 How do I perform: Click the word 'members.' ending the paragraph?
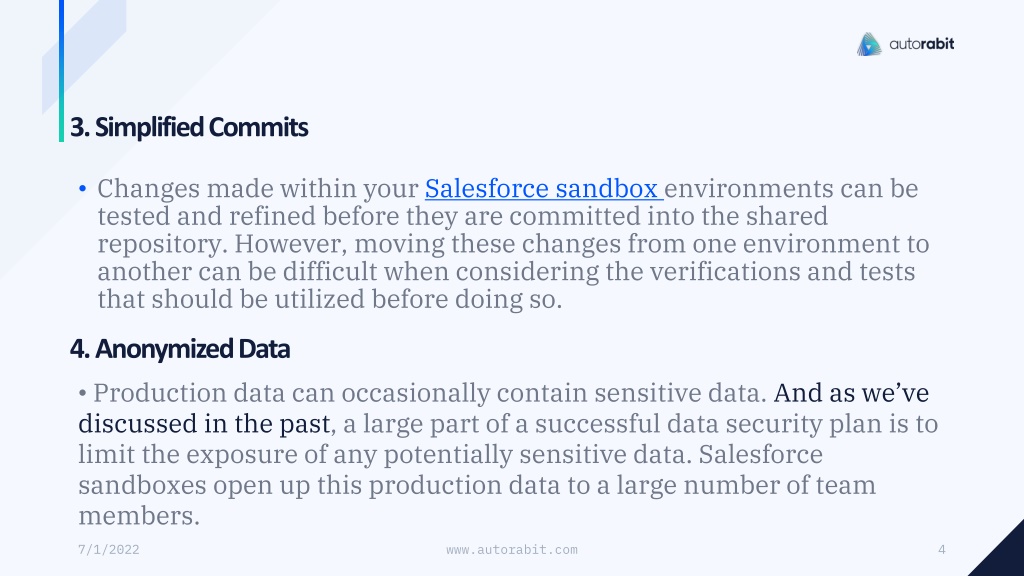[x=139, y=516]
